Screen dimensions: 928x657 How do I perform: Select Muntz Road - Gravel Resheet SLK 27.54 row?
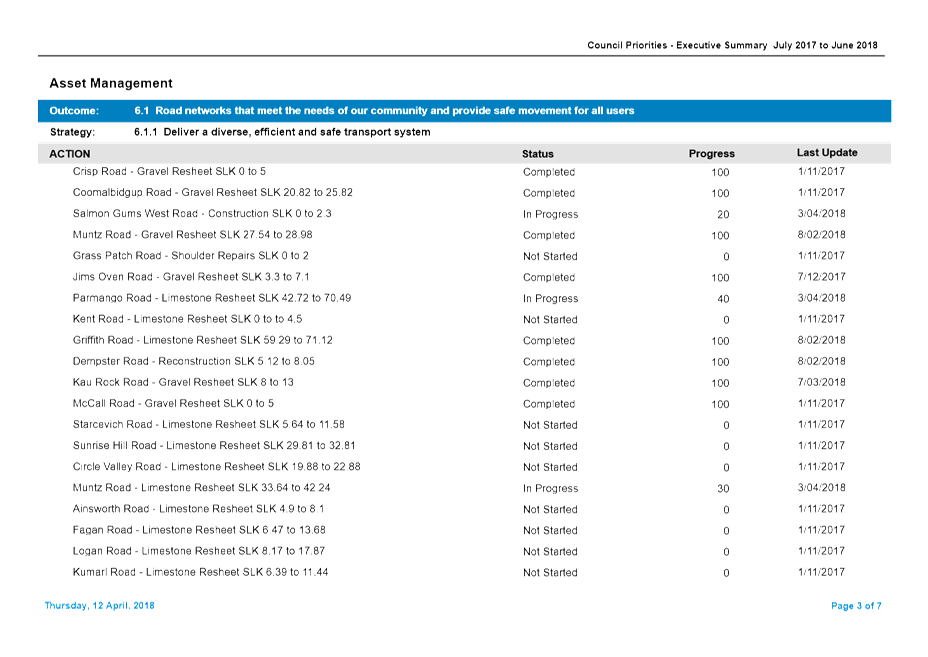465,235
